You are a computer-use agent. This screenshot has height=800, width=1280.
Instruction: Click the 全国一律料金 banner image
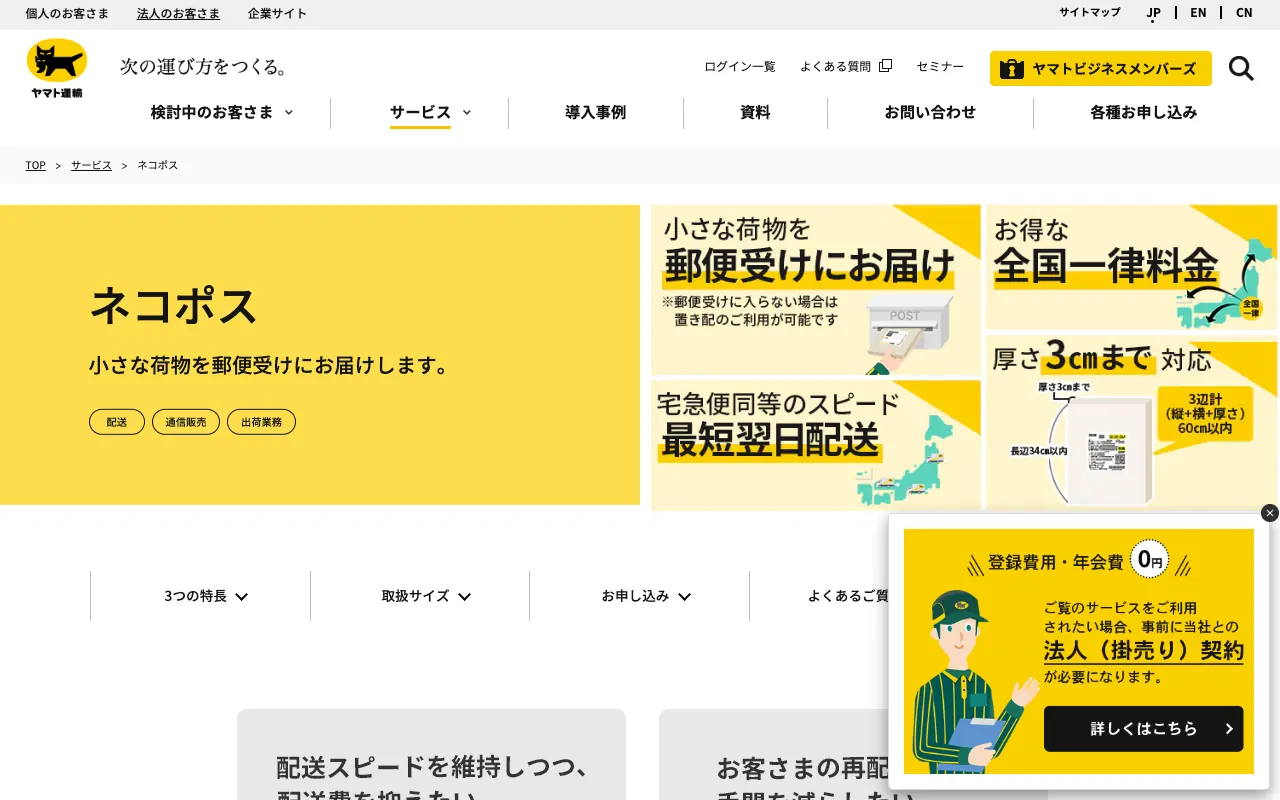pos(1132,267)
